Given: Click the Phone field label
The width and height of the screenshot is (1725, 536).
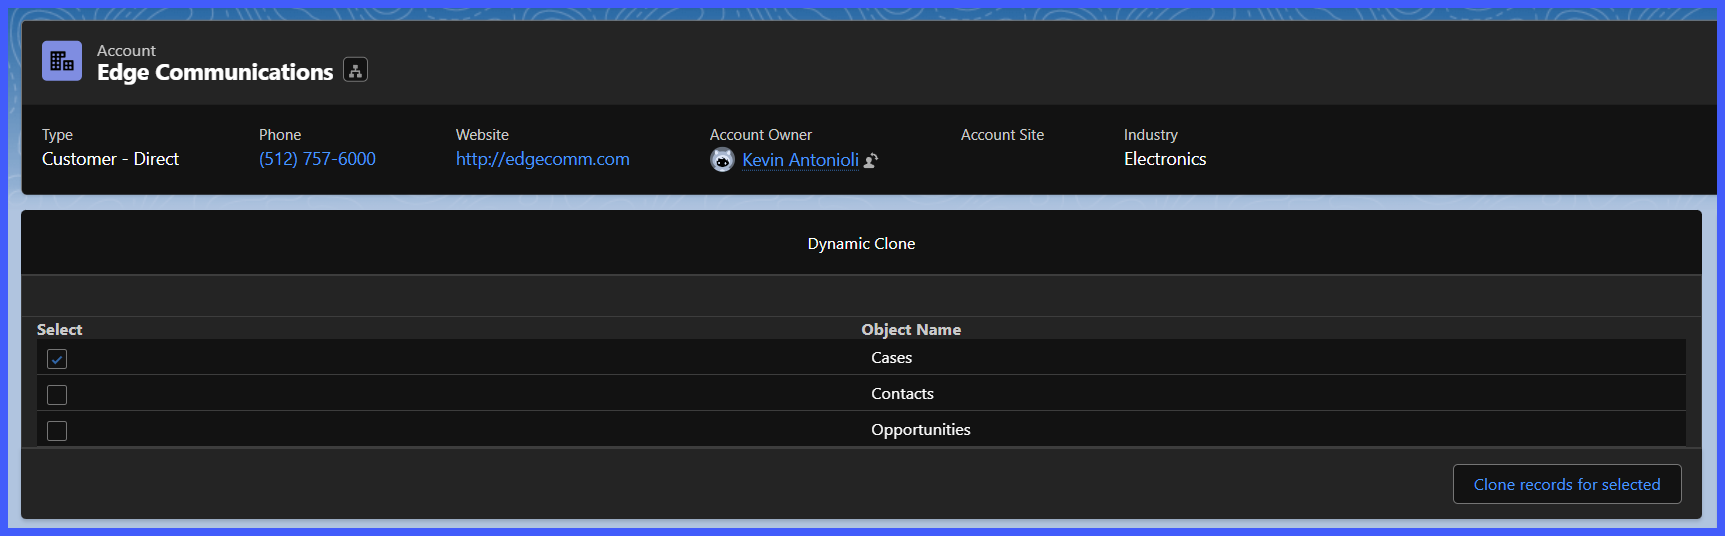Looking at the screenshot, I should pyautogui.click(x=280, y=135).
